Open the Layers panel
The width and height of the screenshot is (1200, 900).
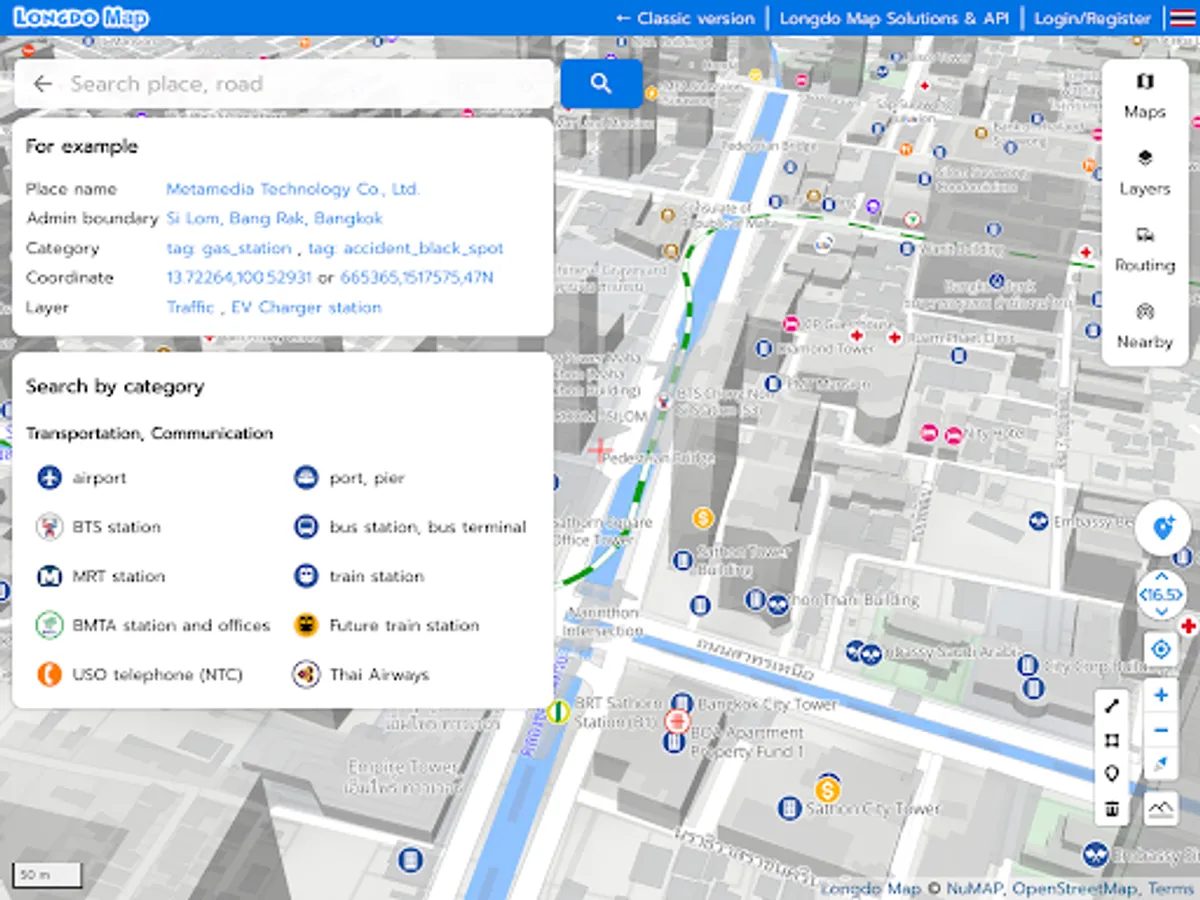pos(1145,174)
